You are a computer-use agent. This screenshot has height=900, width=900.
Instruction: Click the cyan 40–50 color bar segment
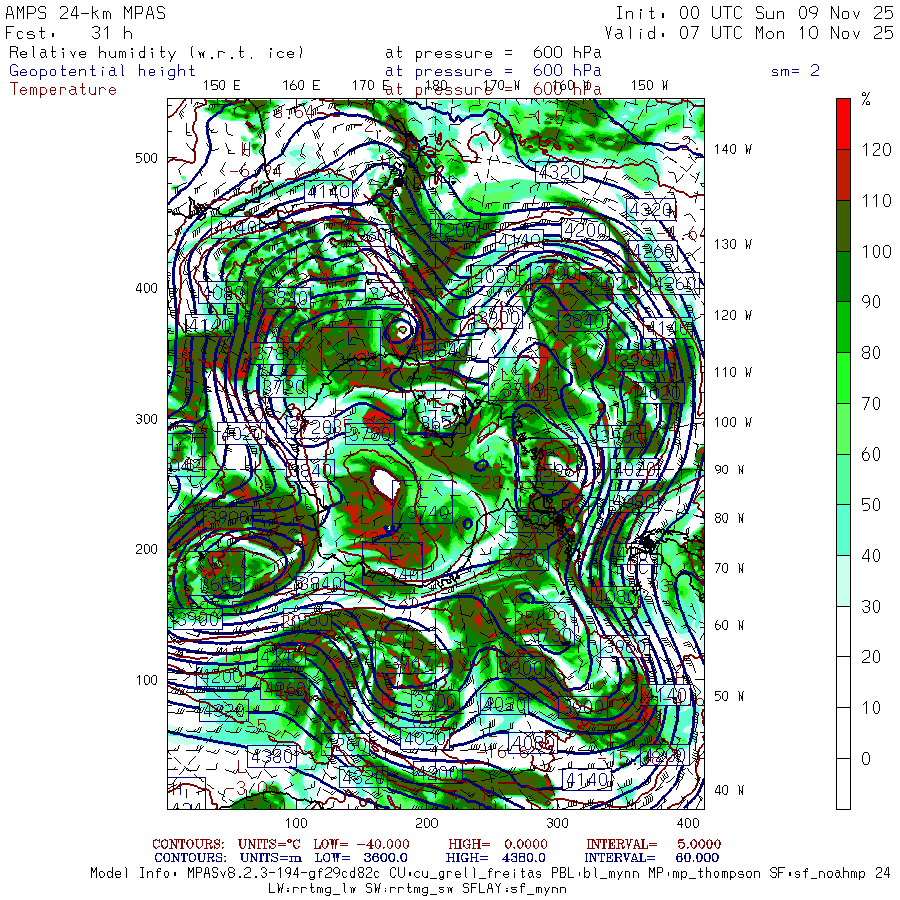[843, 530]
